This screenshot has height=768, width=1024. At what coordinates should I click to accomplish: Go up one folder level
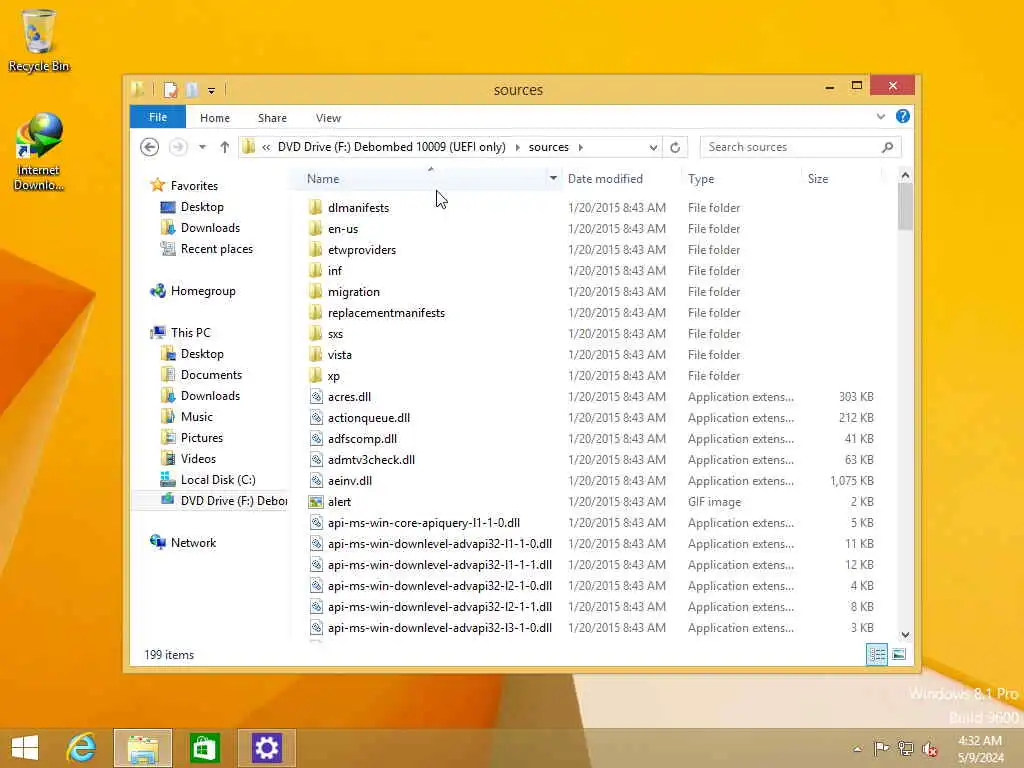click(x=225, y=147)
